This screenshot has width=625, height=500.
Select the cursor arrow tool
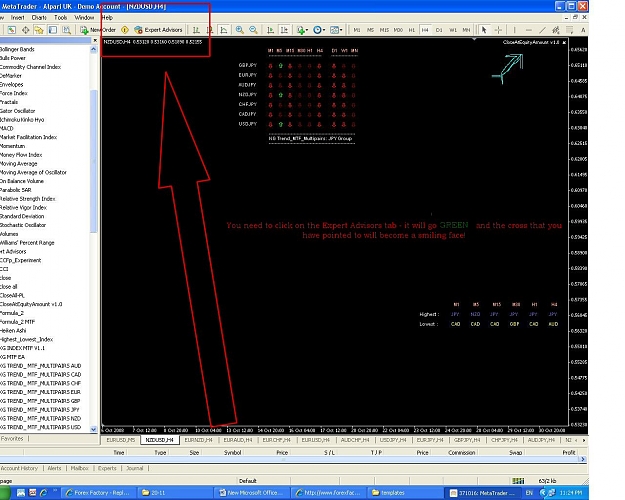484,30
